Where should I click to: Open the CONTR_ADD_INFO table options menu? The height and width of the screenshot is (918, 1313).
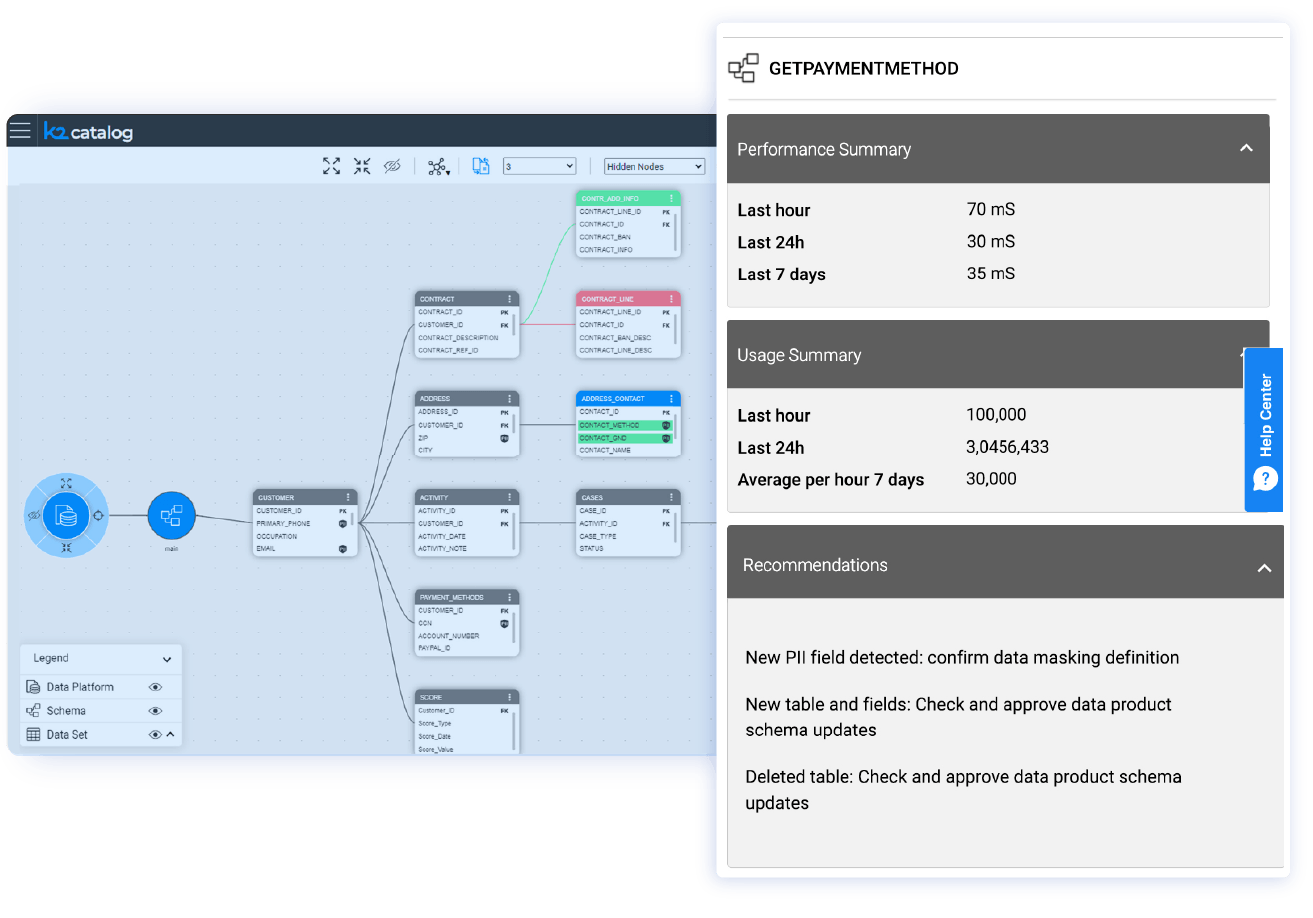[x=671, y=199]
